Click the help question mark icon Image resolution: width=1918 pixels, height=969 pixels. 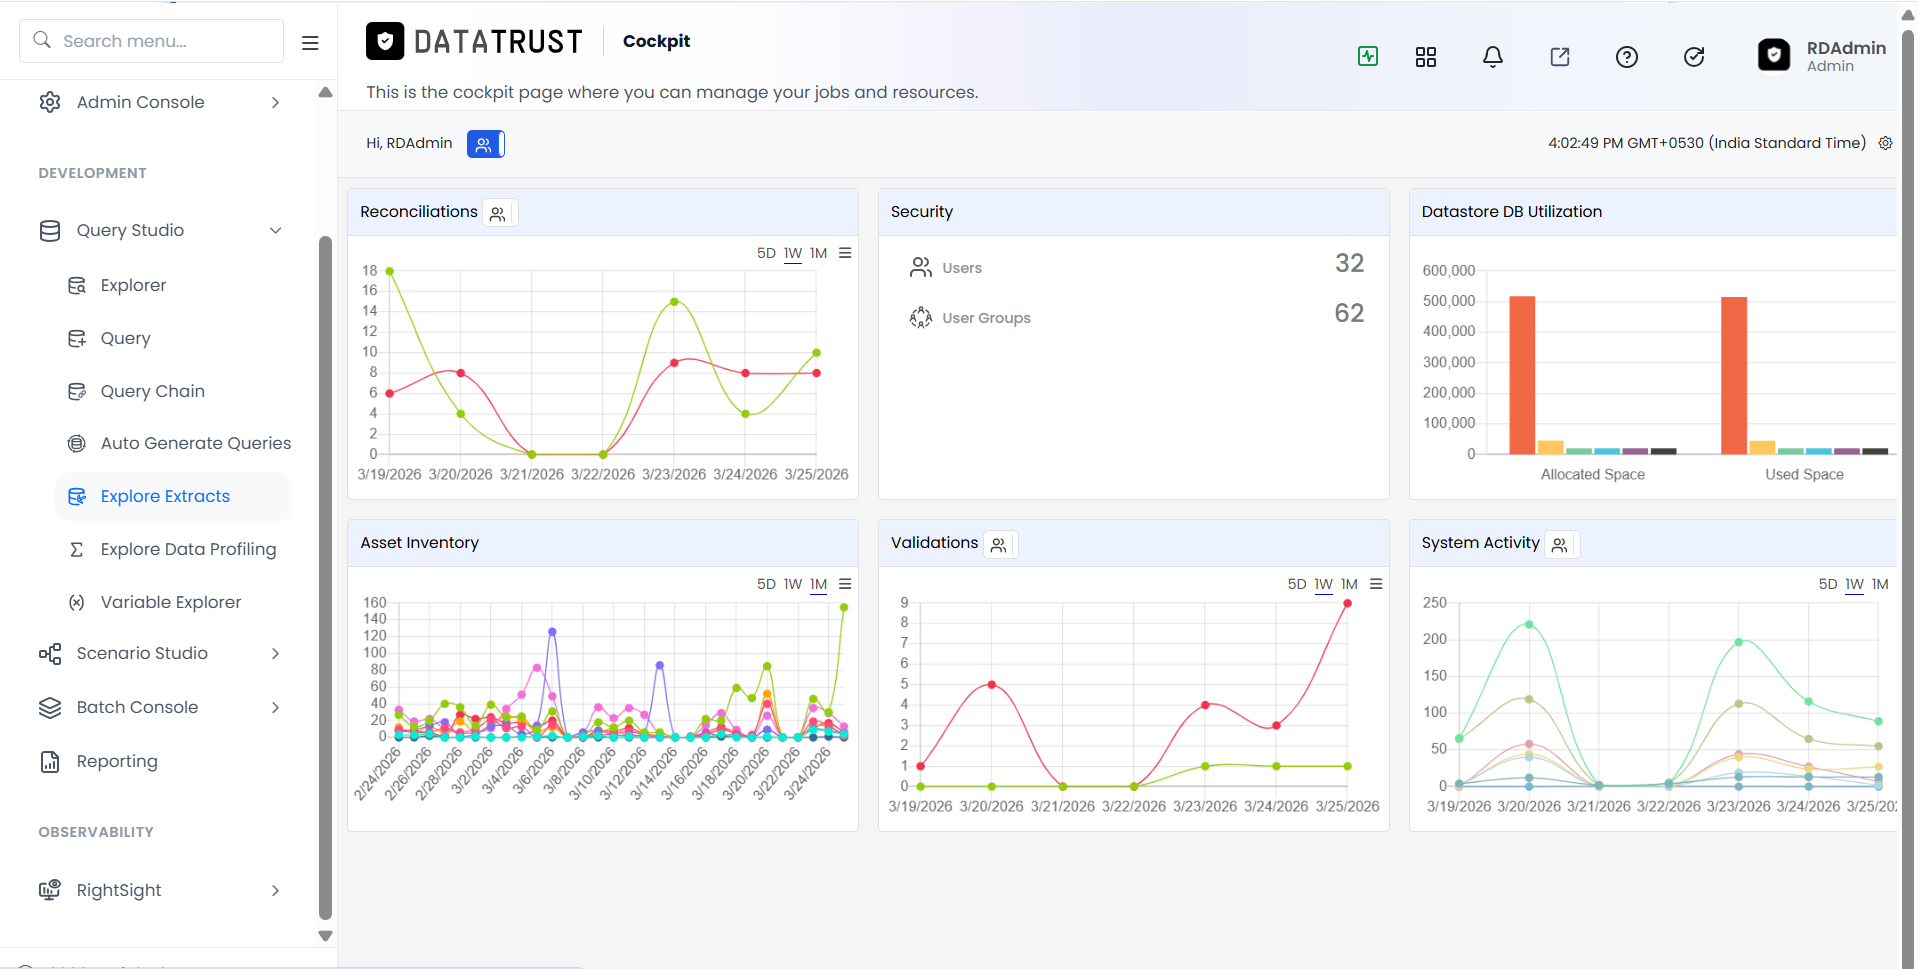(1627, 57)
